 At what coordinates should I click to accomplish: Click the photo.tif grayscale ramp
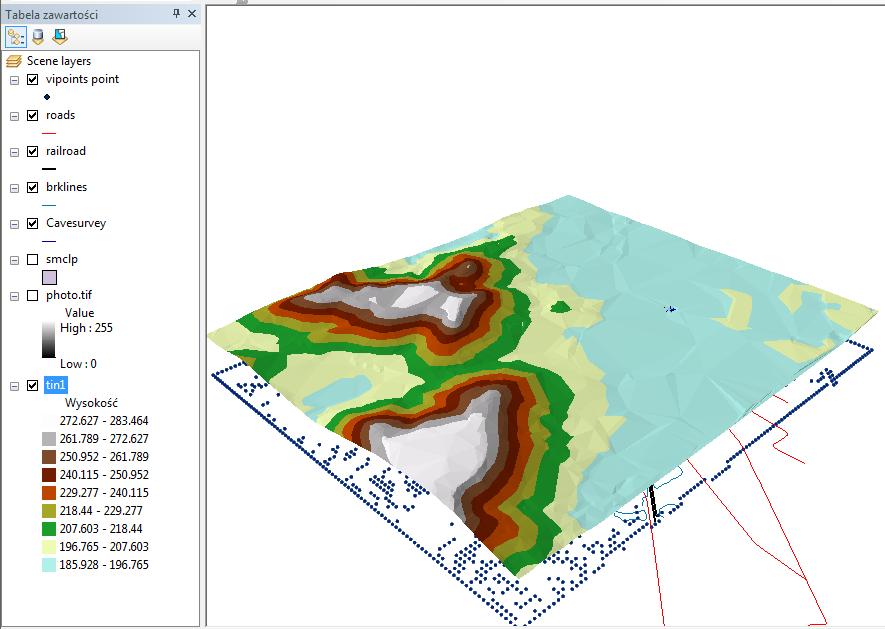point(49,340)
